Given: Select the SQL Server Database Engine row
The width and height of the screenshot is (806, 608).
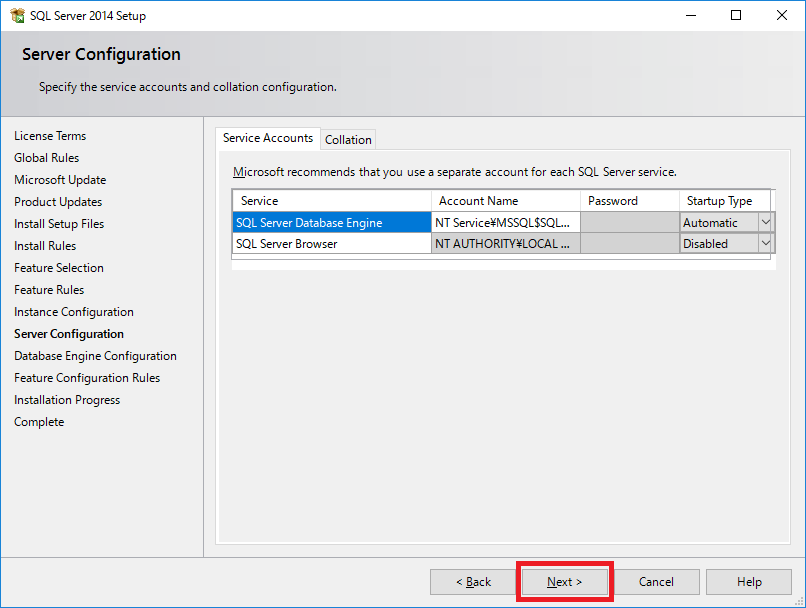Looking at the screenshot, I should [332, 223].
